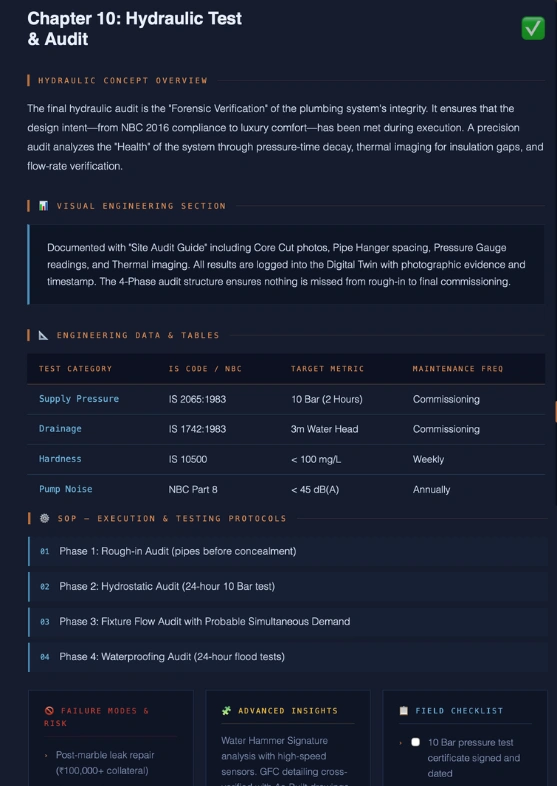
Task: Click the set-square icon next to Engineering Data & Tables
Action: [44, 335]
